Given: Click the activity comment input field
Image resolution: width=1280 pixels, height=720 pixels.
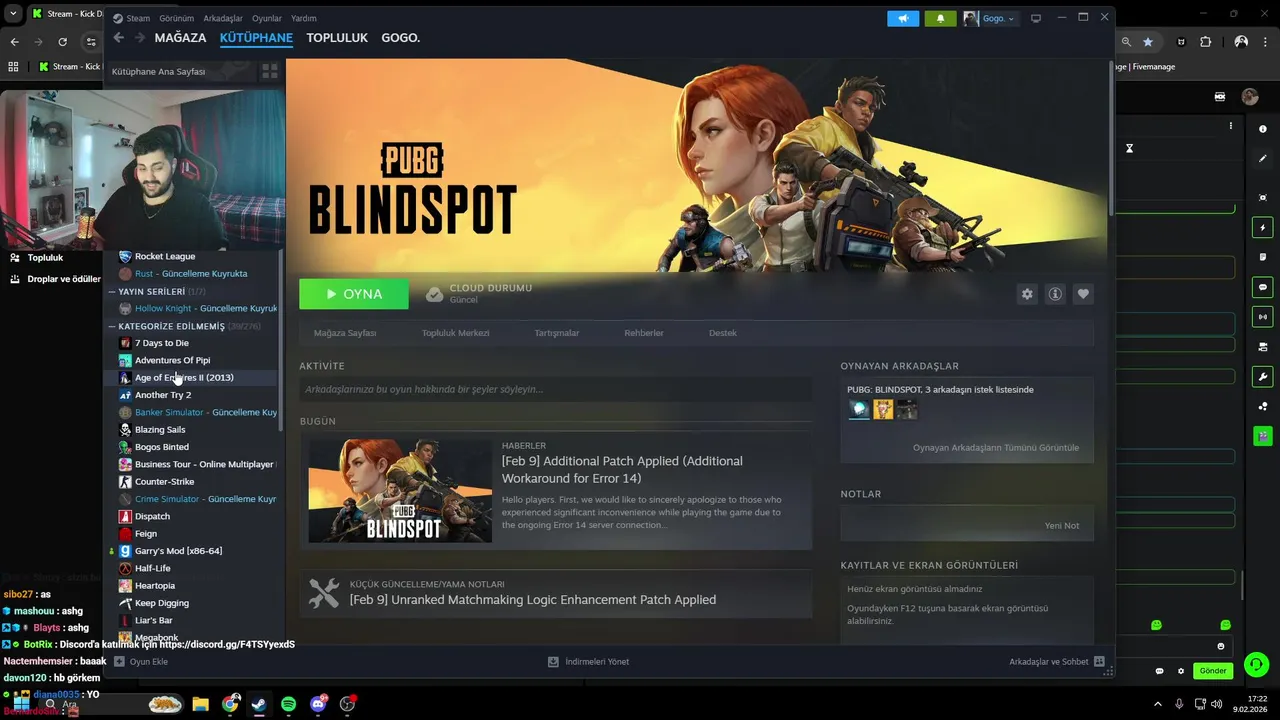Looking at the screenshot, I should (555, 389).
